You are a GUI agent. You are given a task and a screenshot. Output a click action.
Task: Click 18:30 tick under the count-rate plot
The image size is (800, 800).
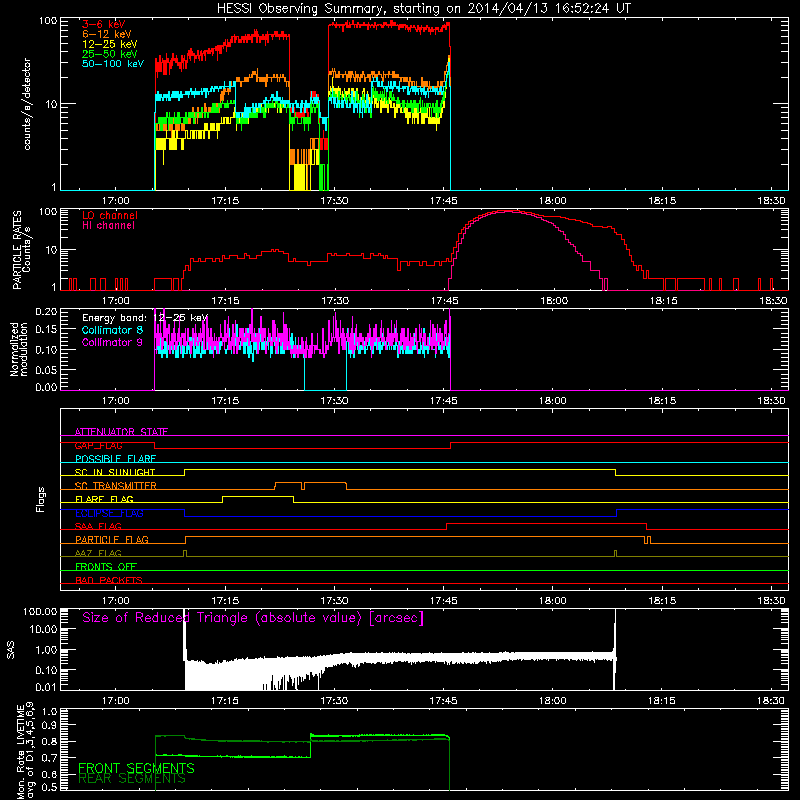(771, 201)
